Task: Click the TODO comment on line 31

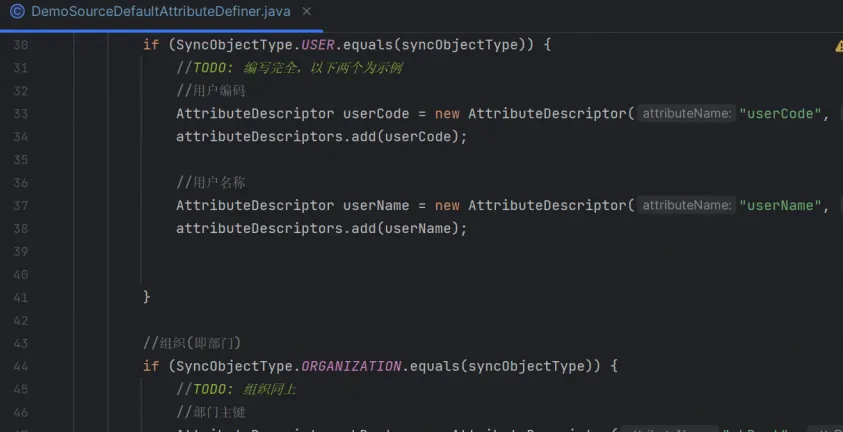Action: click(289, 68)
